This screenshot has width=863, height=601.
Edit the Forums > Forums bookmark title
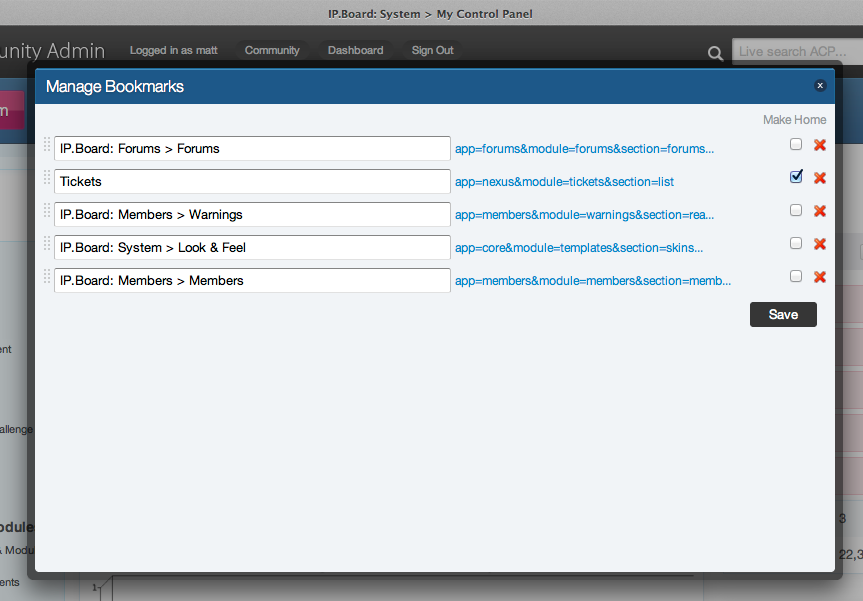click(x=252, y=149)
